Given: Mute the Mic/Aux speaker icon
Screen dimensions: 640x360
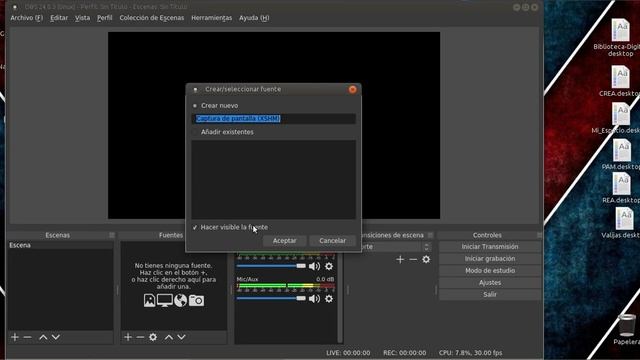Looking at the screenshot, I should tap(314, 299).
